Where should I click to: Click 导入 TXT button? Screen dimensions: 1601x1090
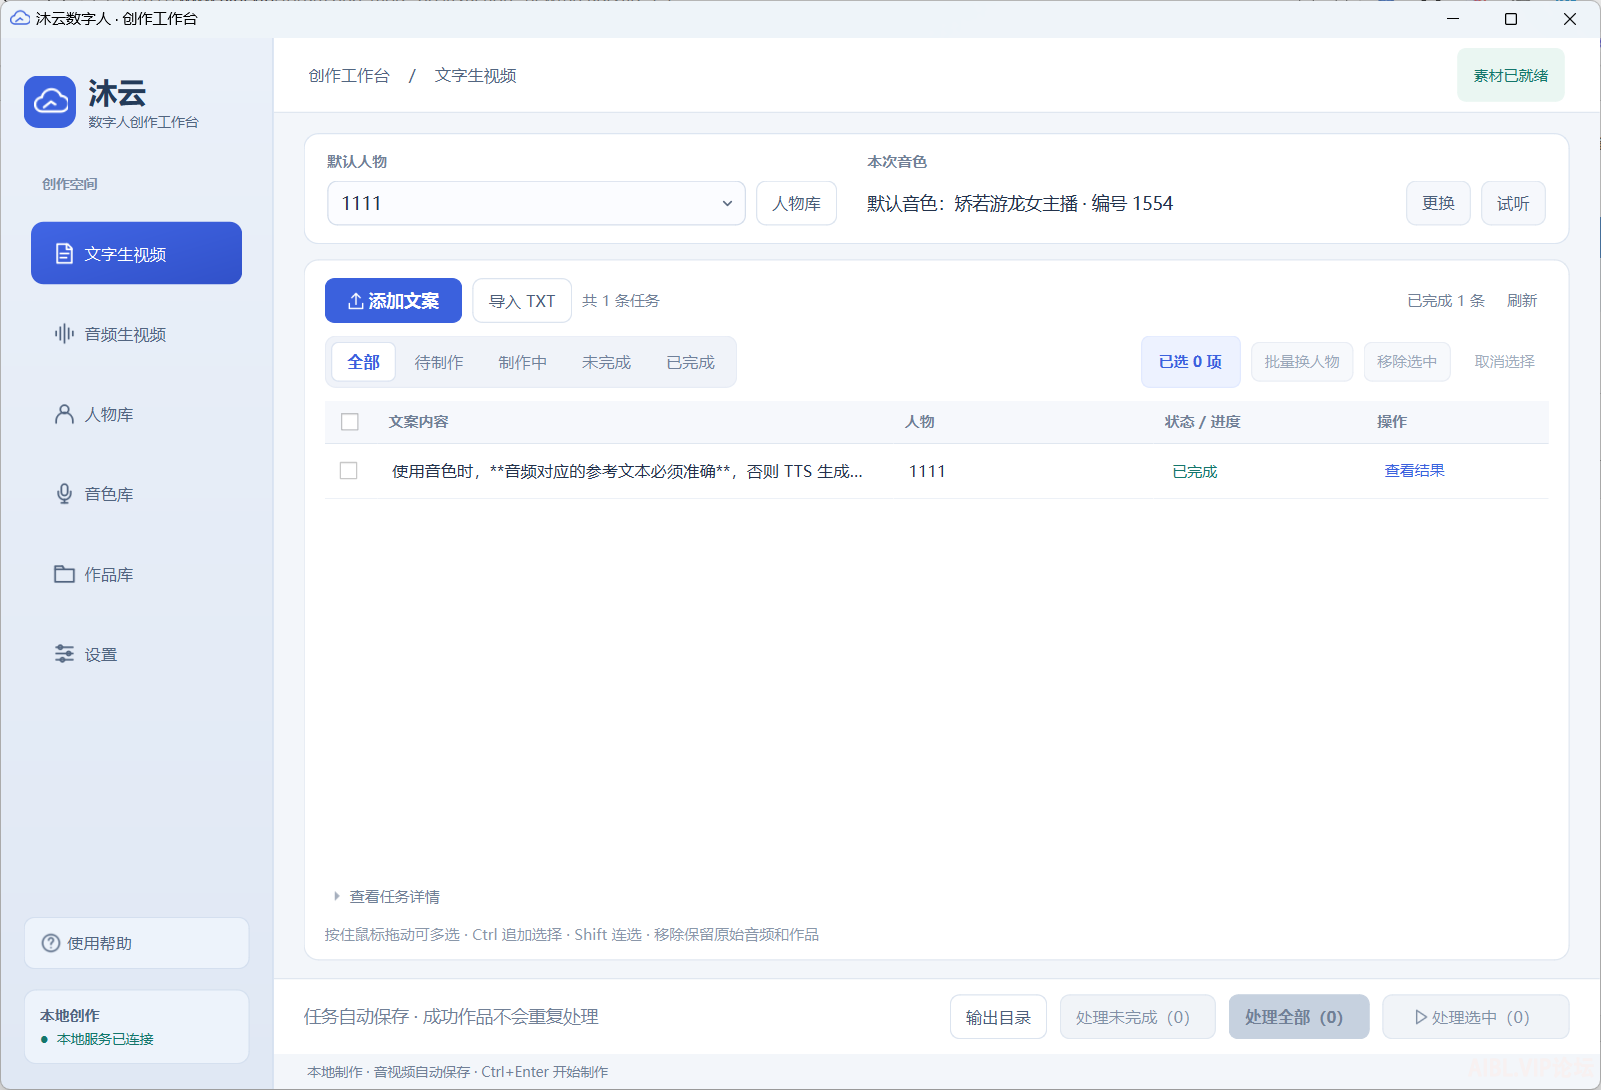pos(522,300)
